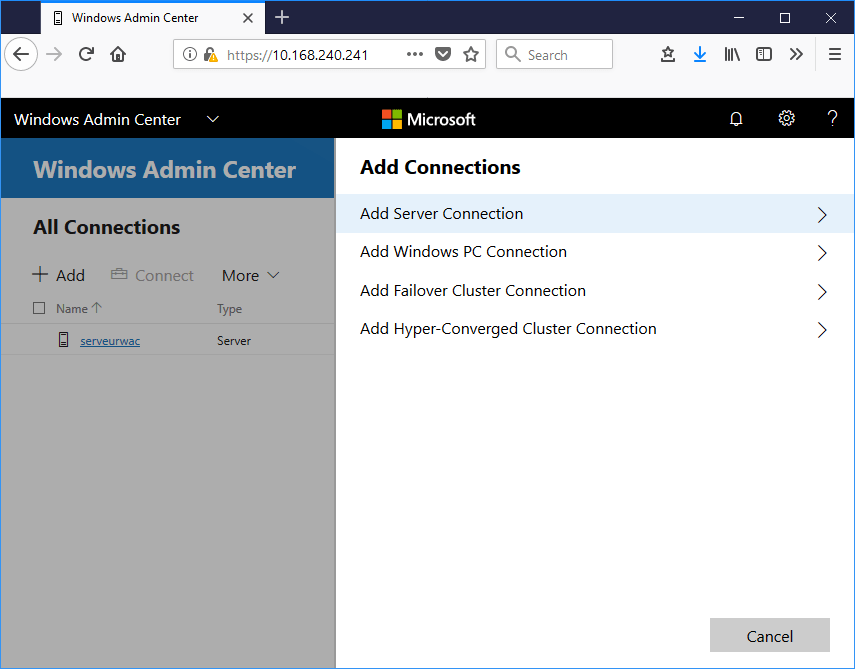Image resolution: width=855 pixels, height=669 pixels.
Task: Open help question mark icon
Action: click(832, 118)
